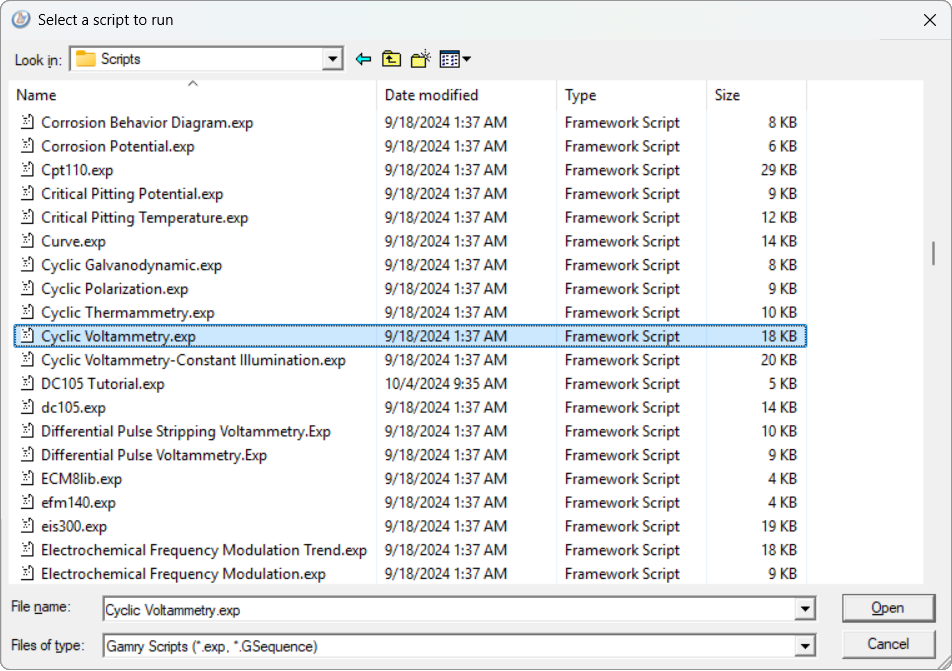The height and width of the screenshot is (671, 952).
Task: Click the file icon of DC105 Tutorial.exp
Action: (27, 383)
